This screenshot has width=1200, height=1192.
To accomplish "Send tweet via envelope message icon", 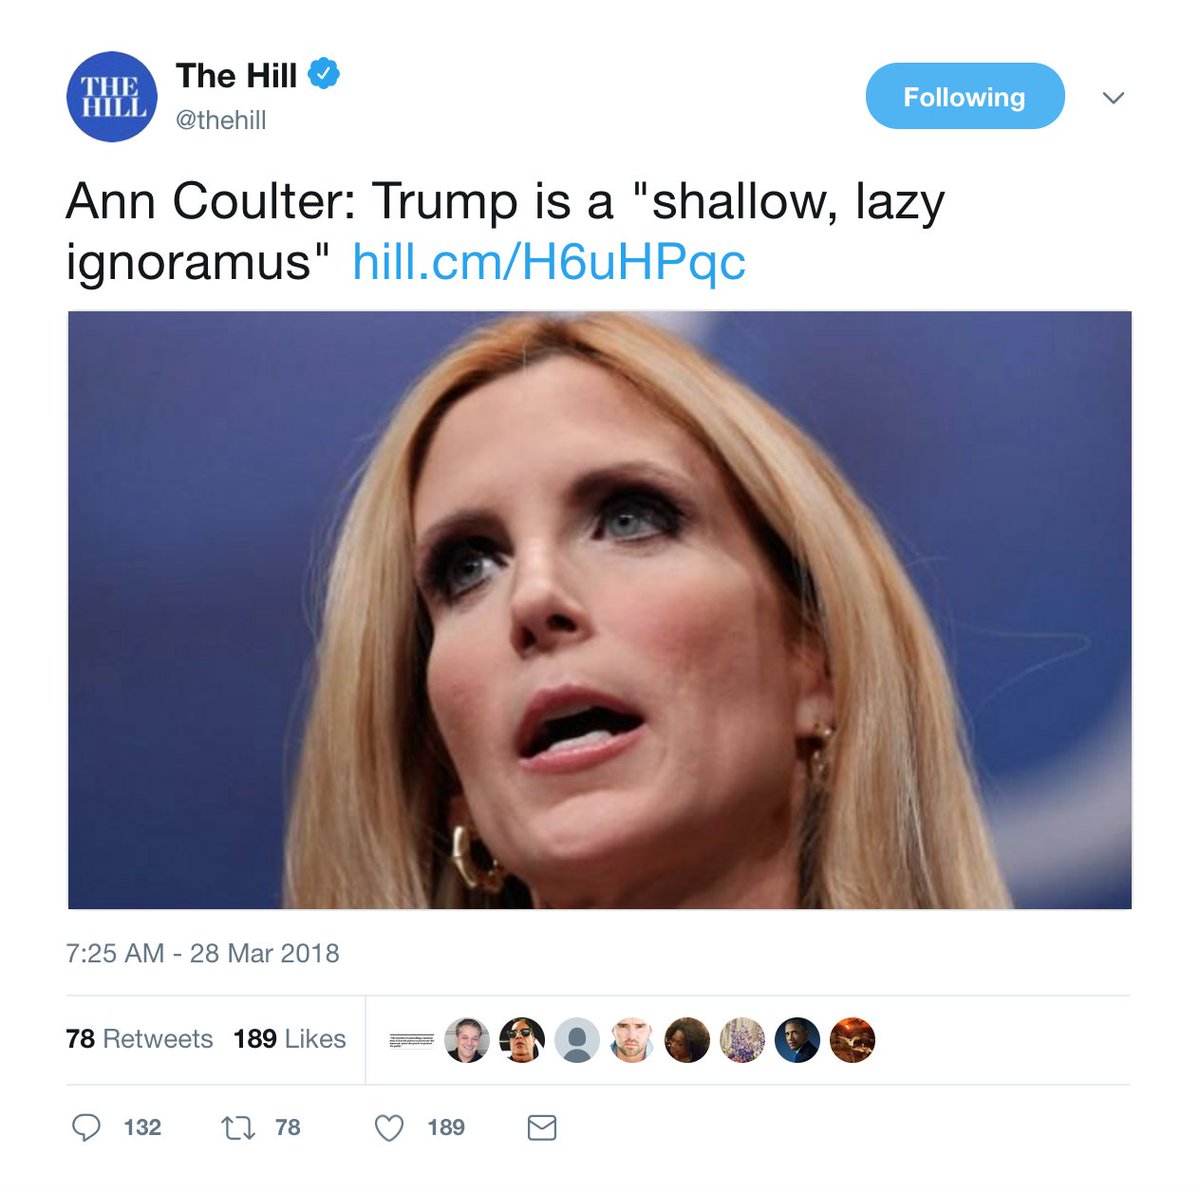I will click(x=542, y=1128).
